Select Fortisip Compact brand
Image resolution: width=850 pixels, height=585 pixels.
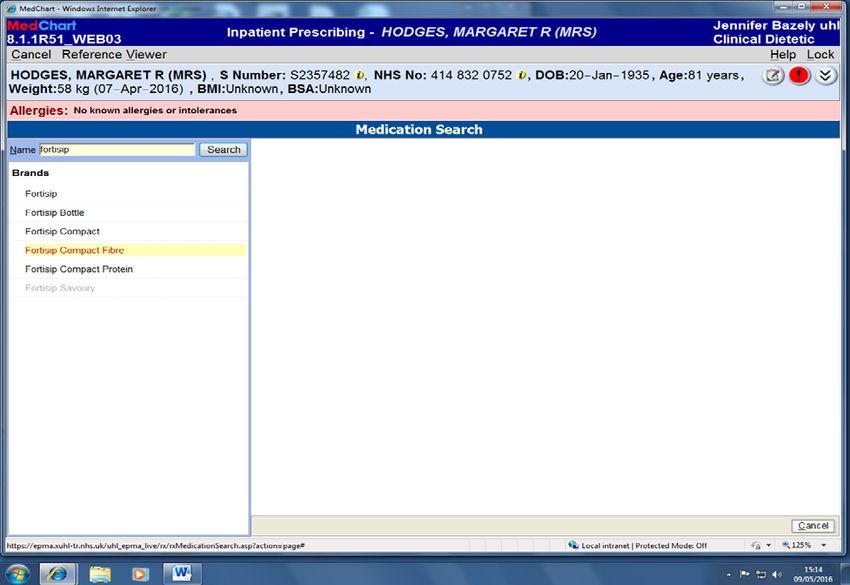point(62,232)
